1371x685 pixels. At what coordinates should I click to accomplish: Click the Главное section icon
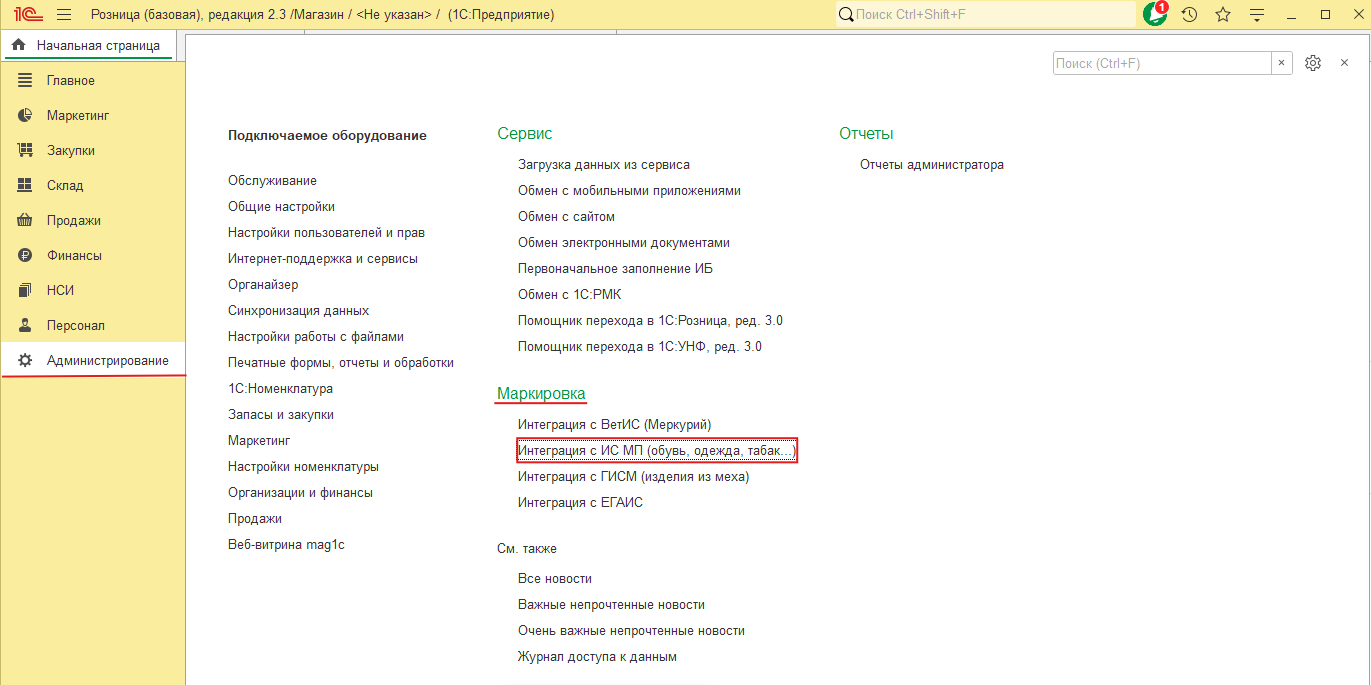26,80
